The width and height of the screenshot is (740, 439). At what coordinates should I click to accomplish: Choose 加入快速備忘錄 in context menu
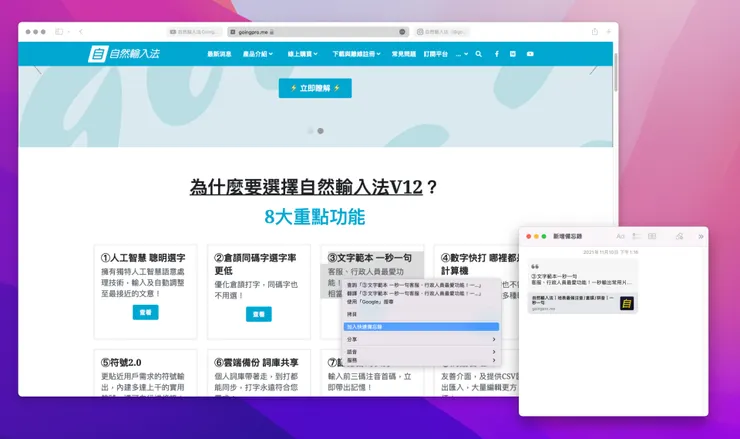[x=421, y=327]
